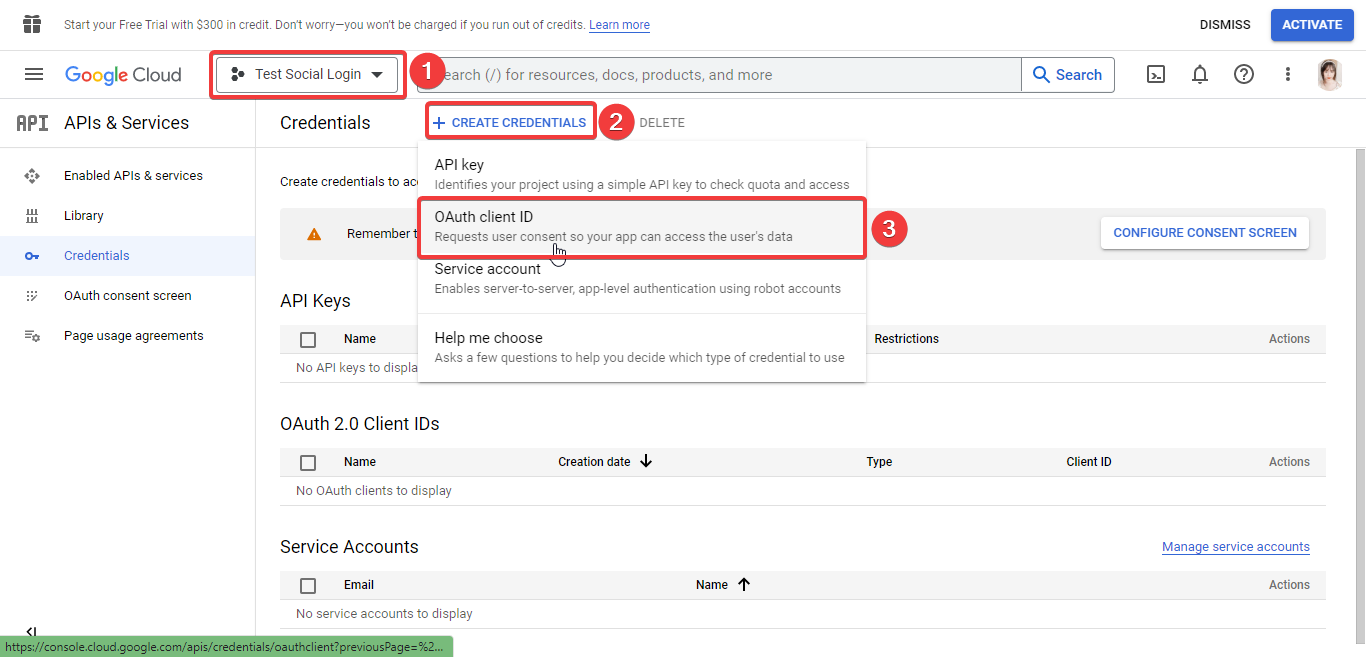Click the Delete button
The width and height of the screenshot is (1366, 657).
pos(662,122)
